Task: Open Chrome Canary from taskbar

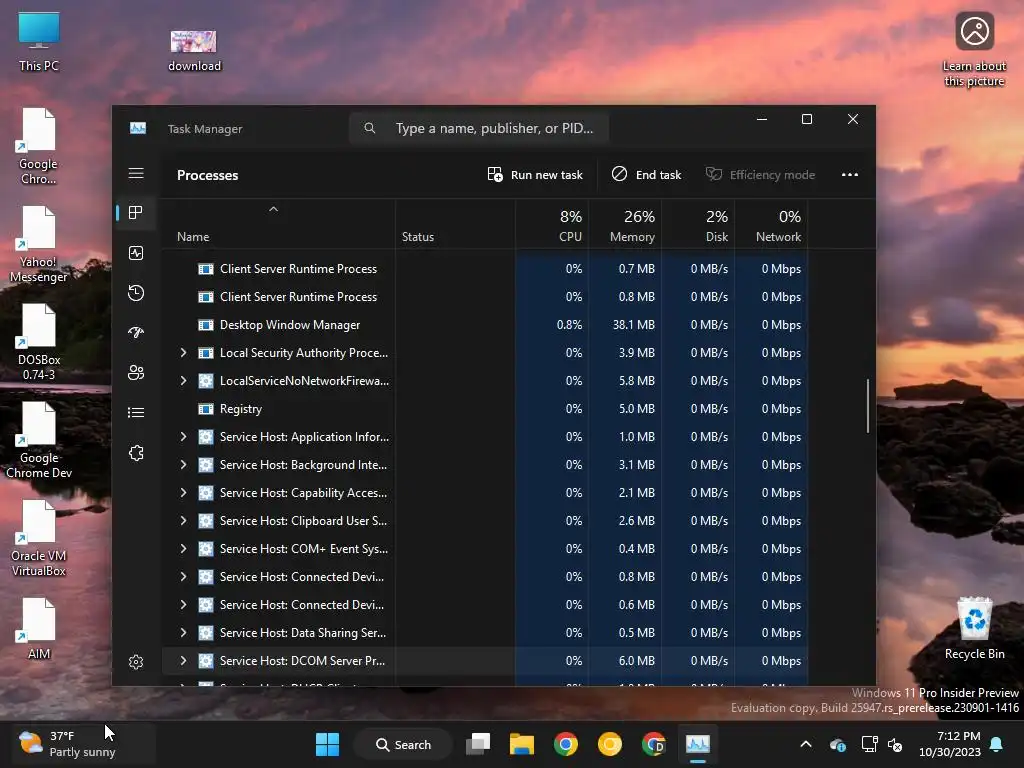Action: [x=609, y=744]
